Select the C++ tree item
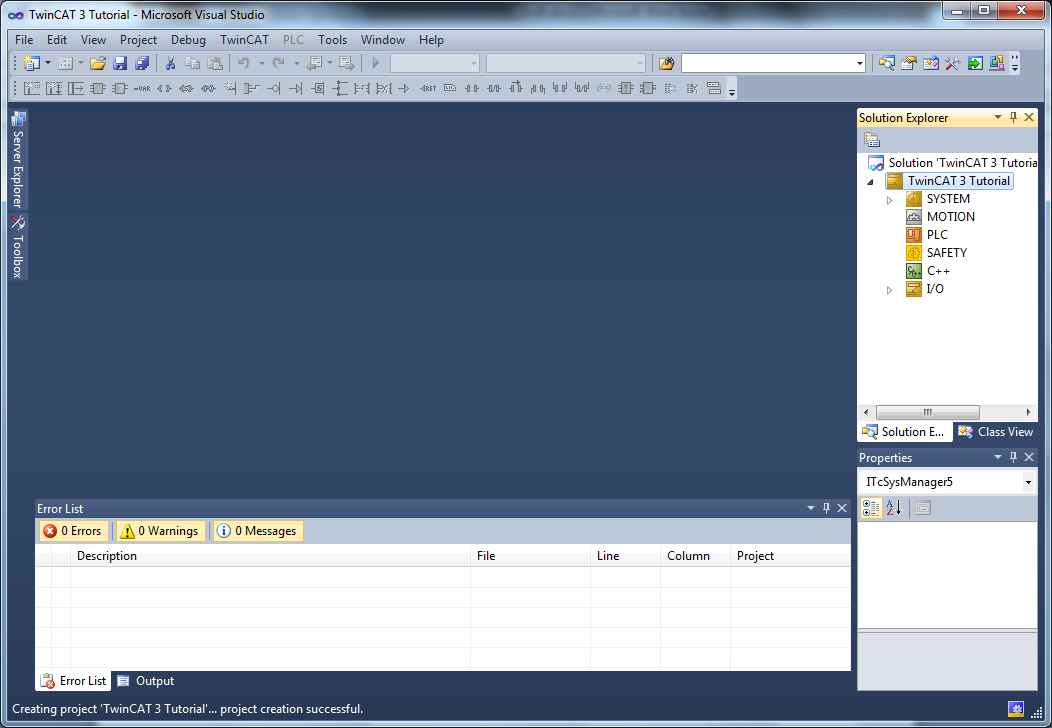 coord(928,271)
